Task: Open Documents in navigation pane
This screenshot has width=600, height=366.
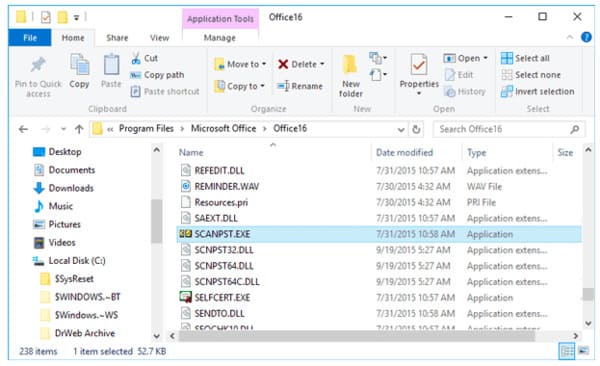Action: 64,170
